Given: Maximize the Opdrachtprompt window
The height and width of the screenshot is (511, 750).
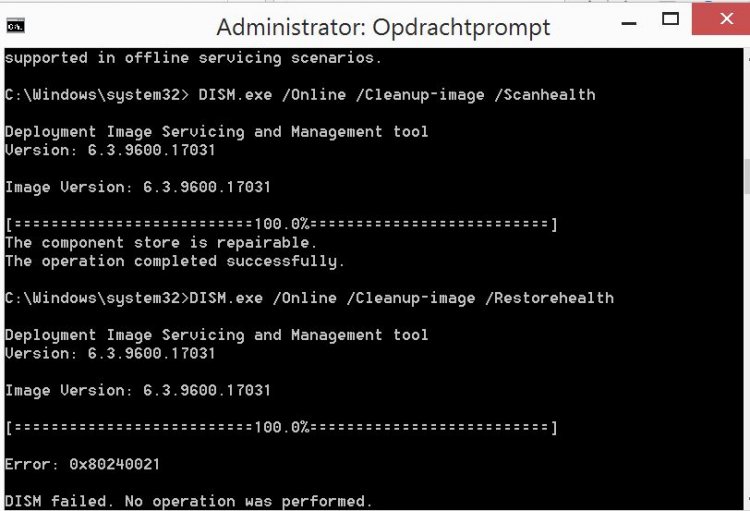Looking at the screenshot, I should pos(670,19).
